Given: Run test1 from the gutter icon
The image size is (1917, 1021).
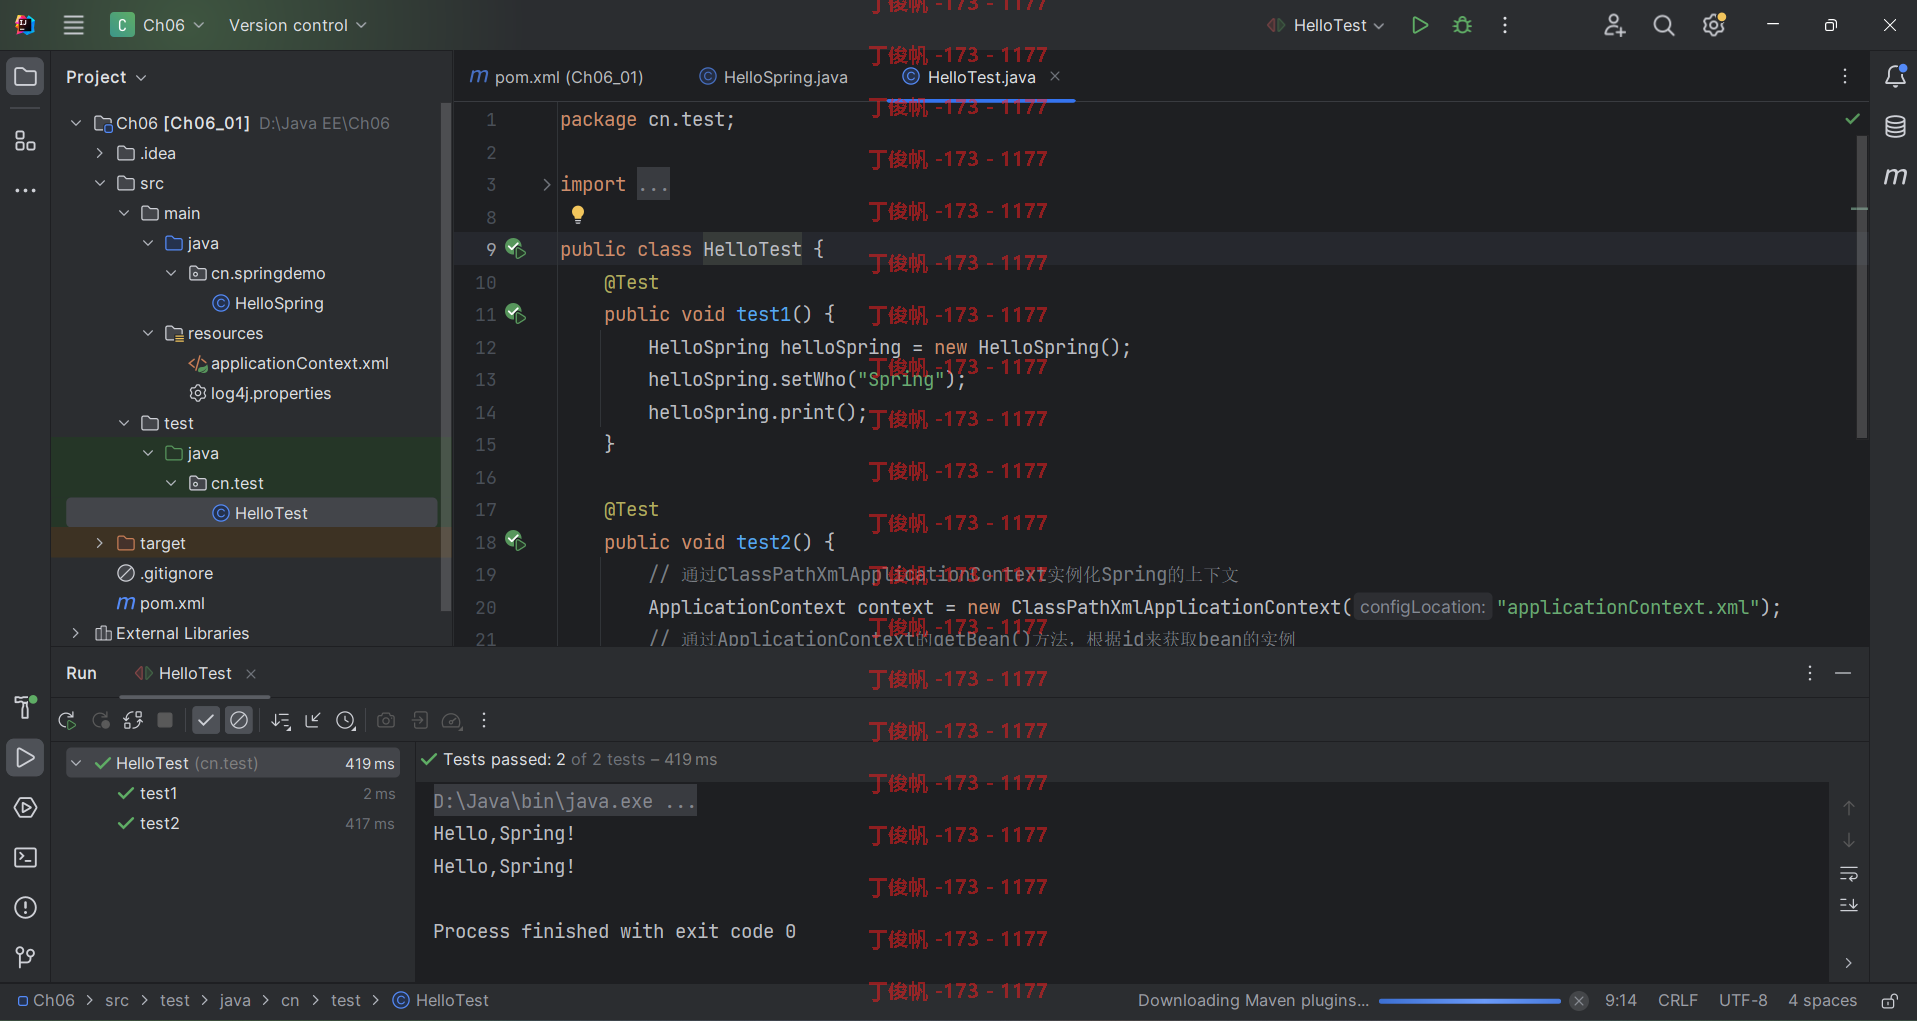Looking at the screenshot, I should coord(515,314).
